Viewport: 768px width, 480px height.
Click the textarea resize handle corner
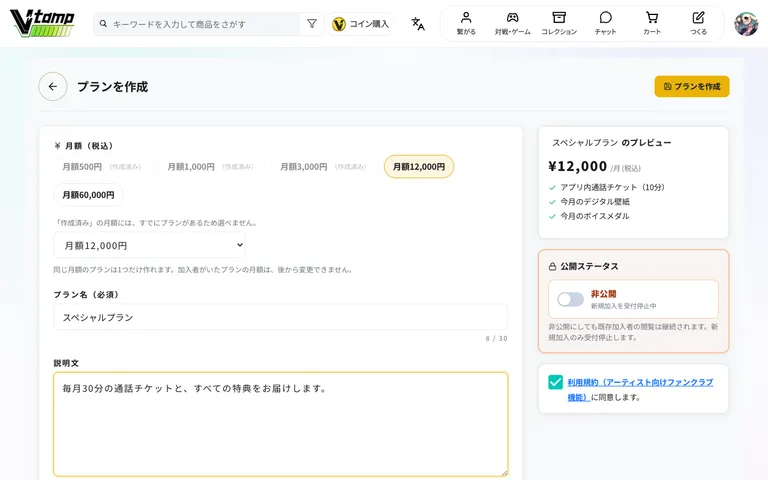coord(504,473)
